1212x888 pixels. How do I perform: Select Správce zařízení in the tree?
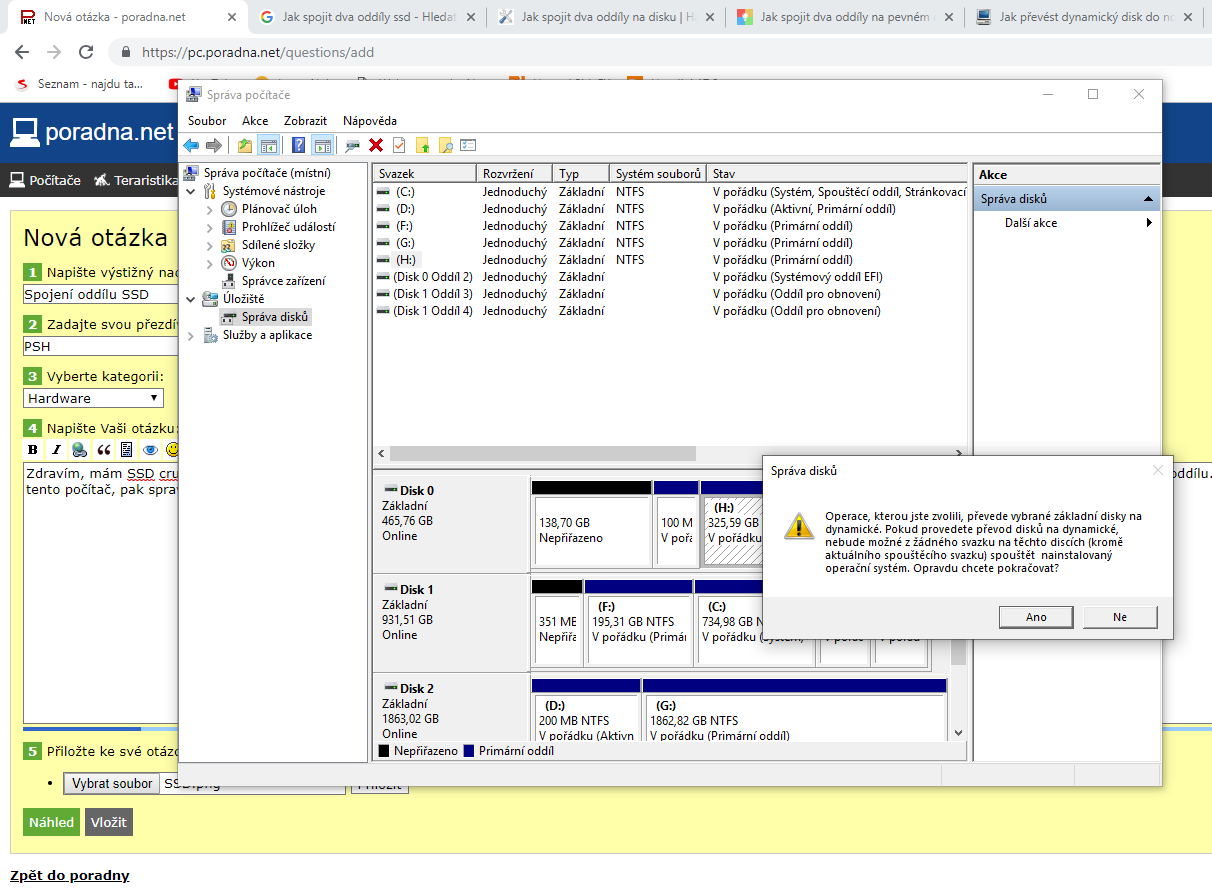click(x=283, y=281)
